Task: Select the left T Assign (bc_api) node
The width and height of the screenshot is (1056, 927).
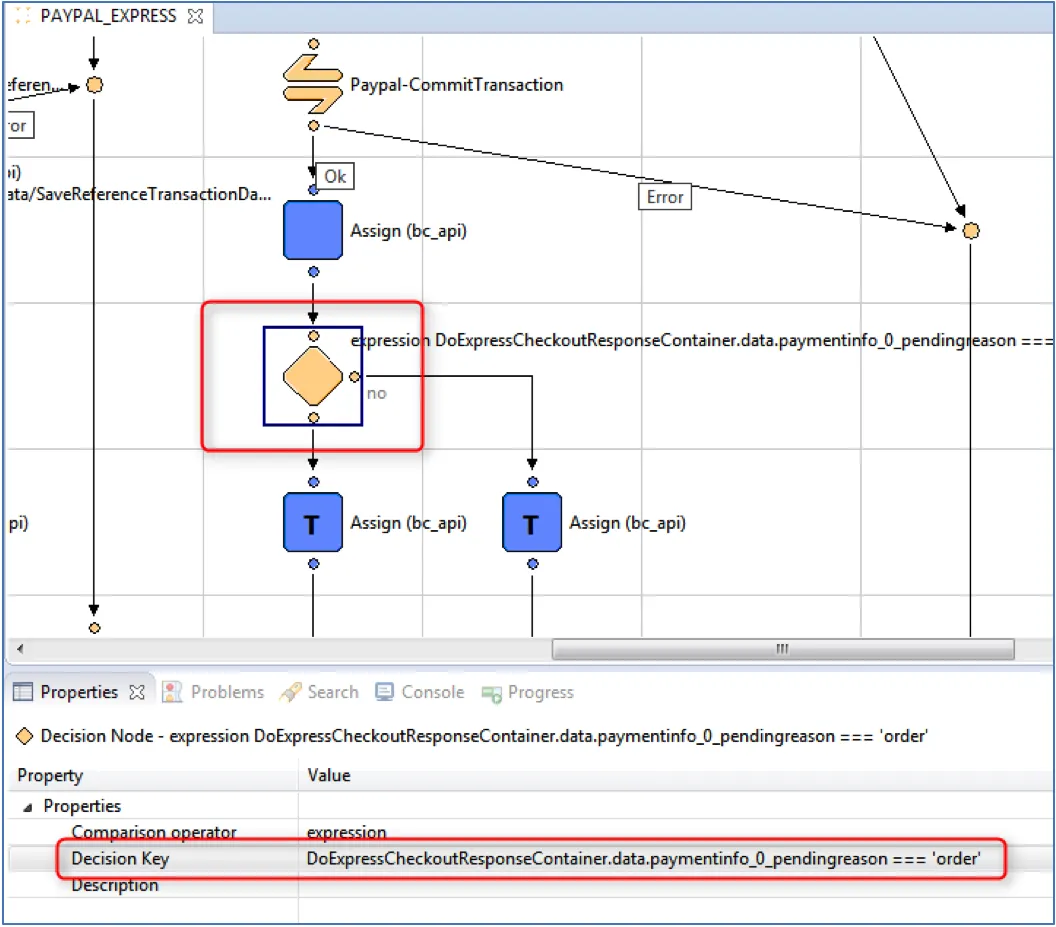Action: click(x=312, y=523)
